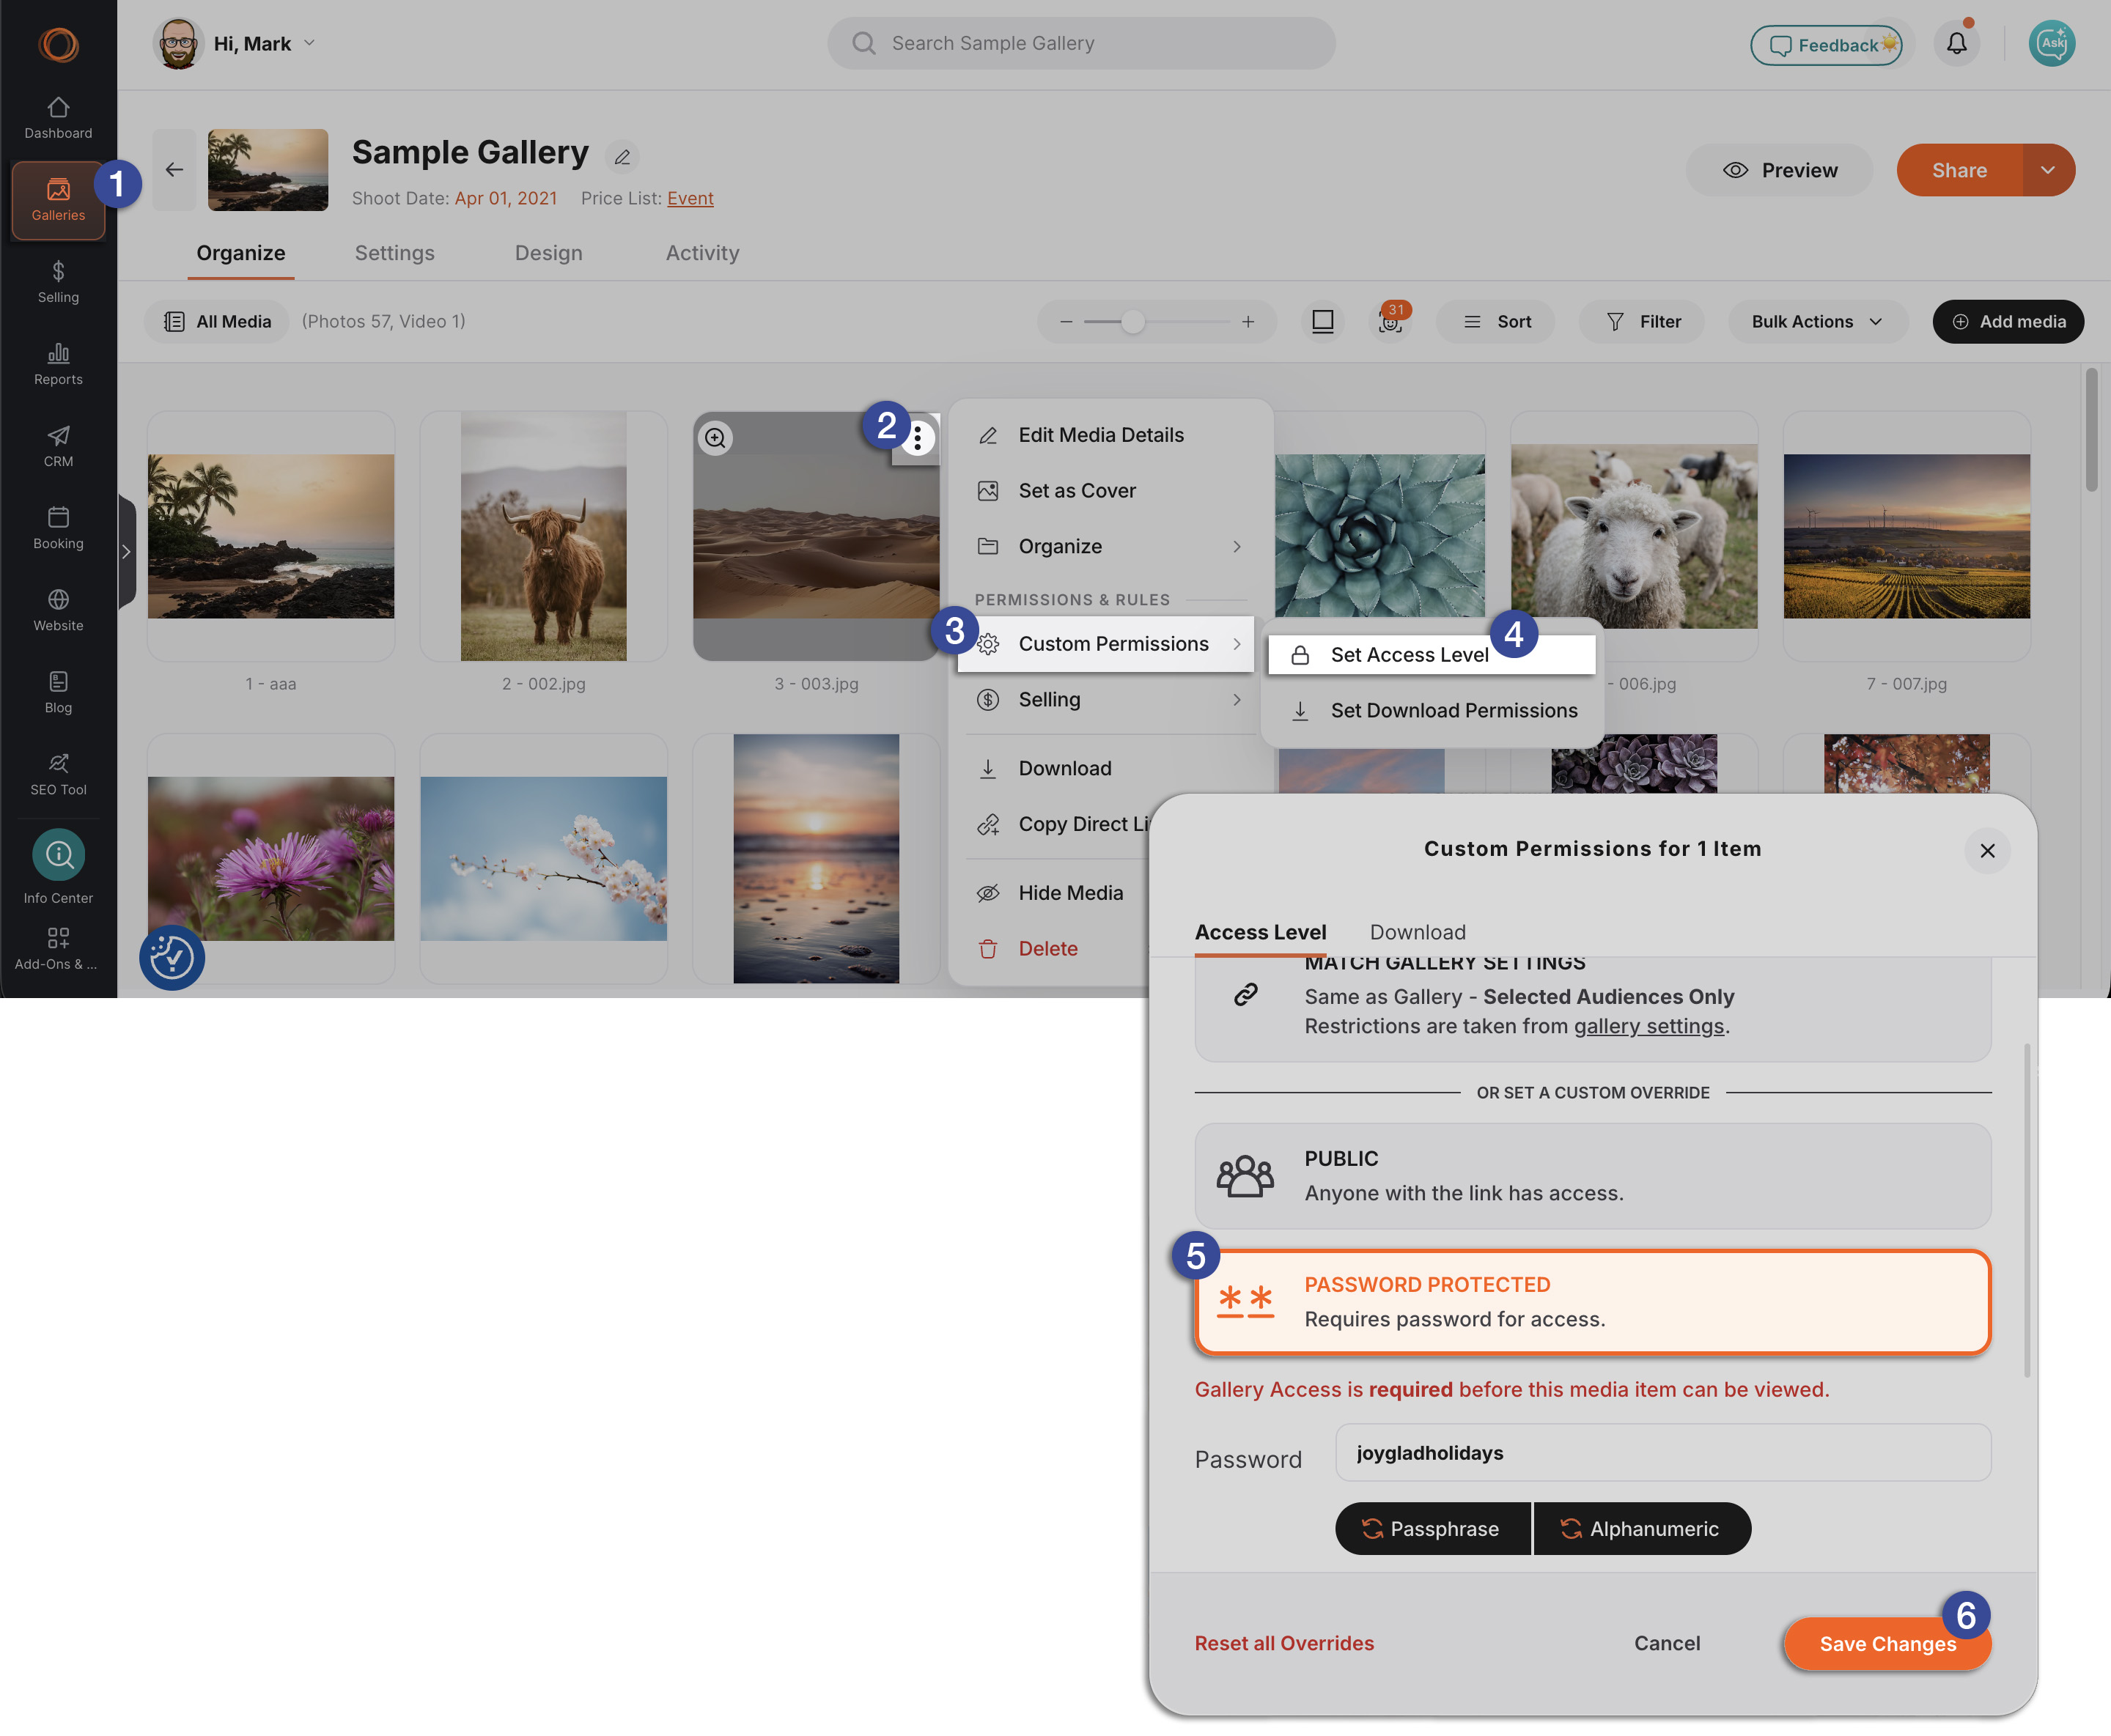Open the CRM section
The height and width of the screenshot is (1736, 2111).
[x=58, y=446]
